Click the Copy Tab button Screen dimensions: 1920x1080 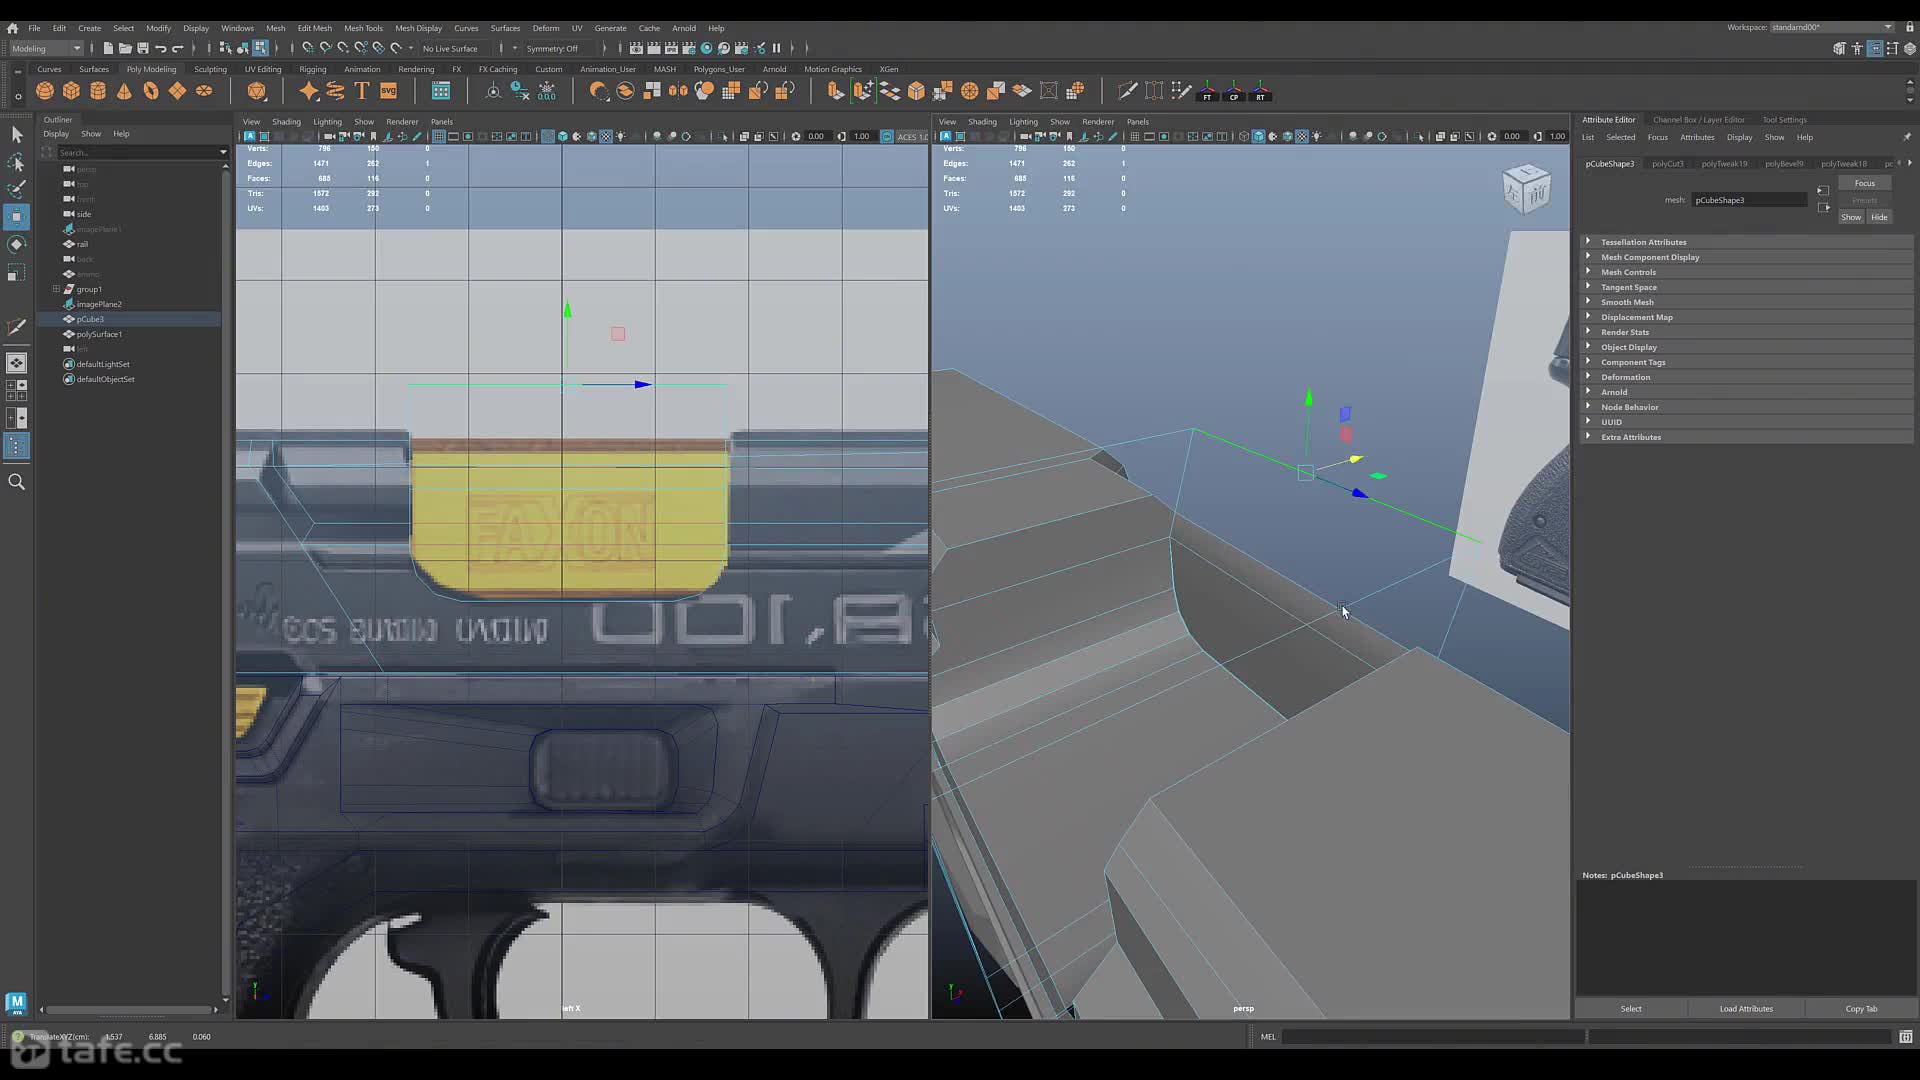click(x=1861, y=1008)
